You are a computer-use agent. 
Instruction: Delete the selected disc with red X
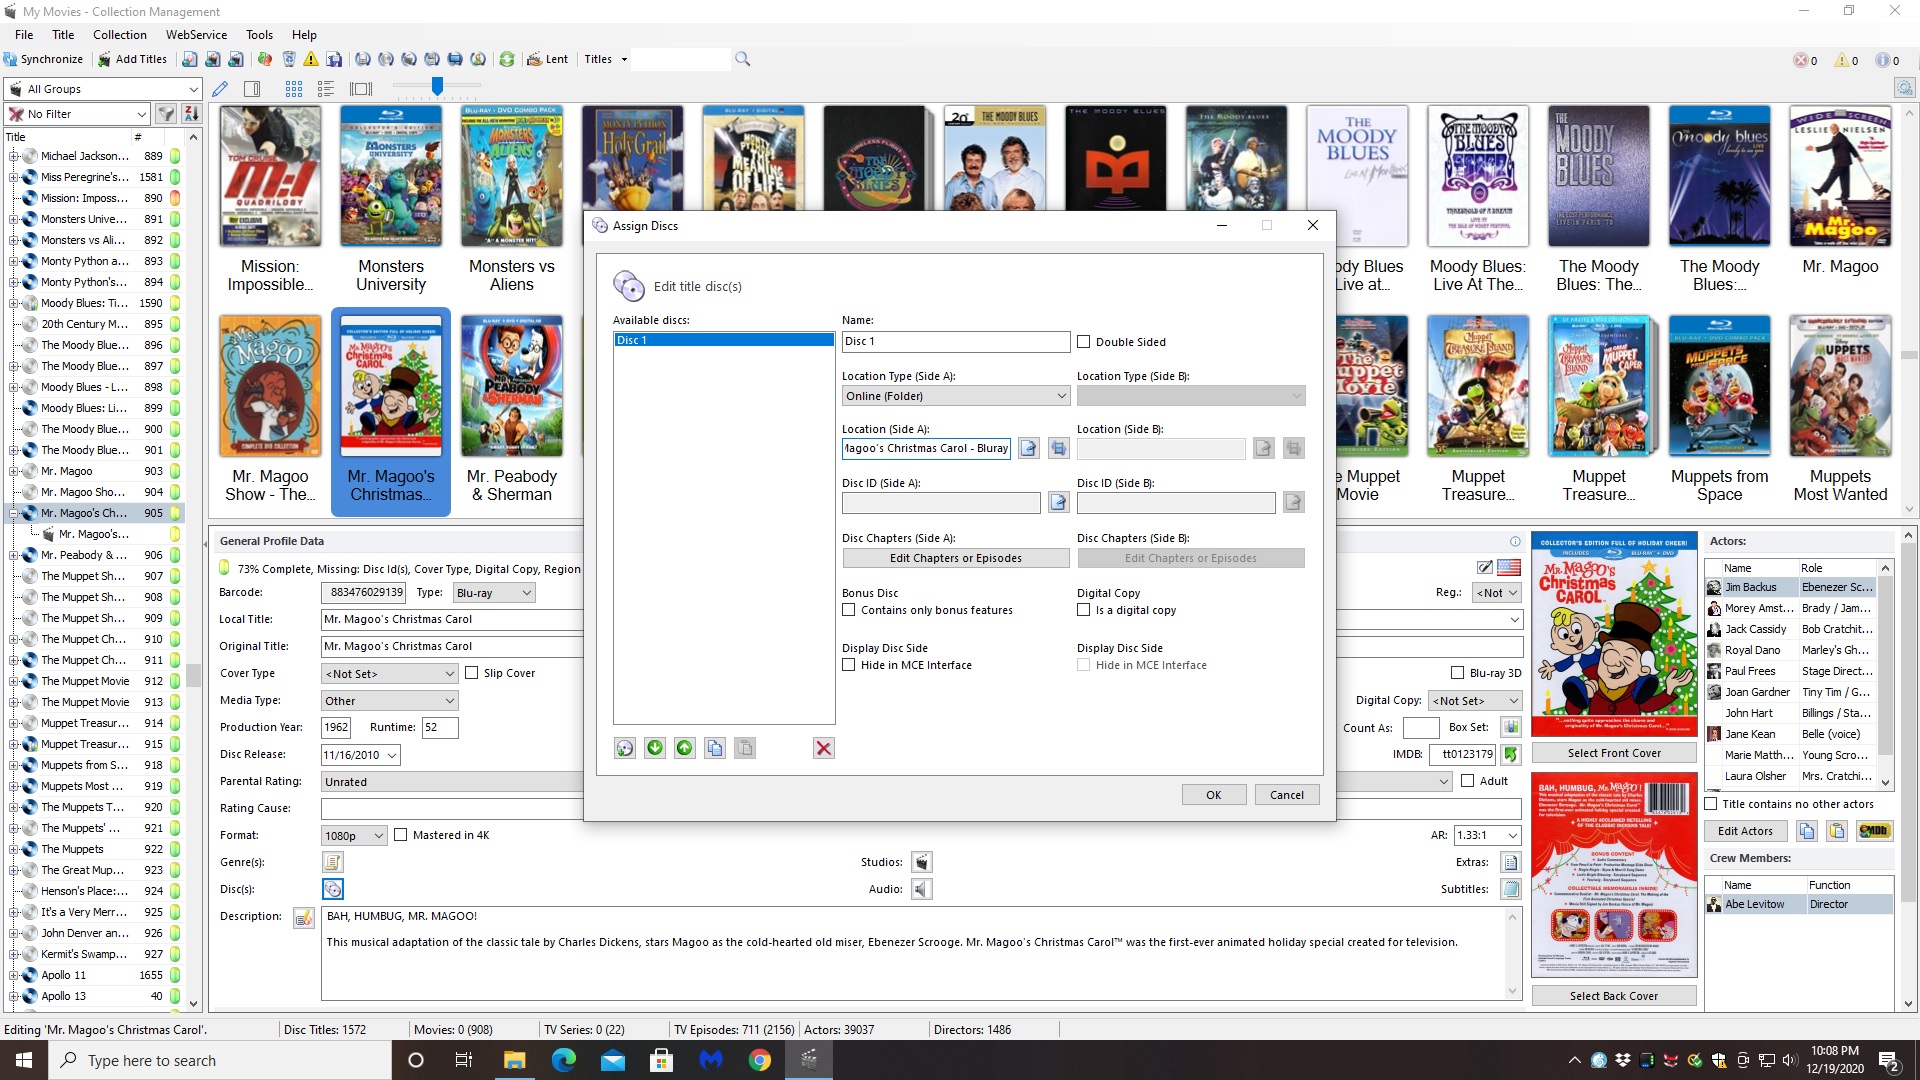pos(824,748)
